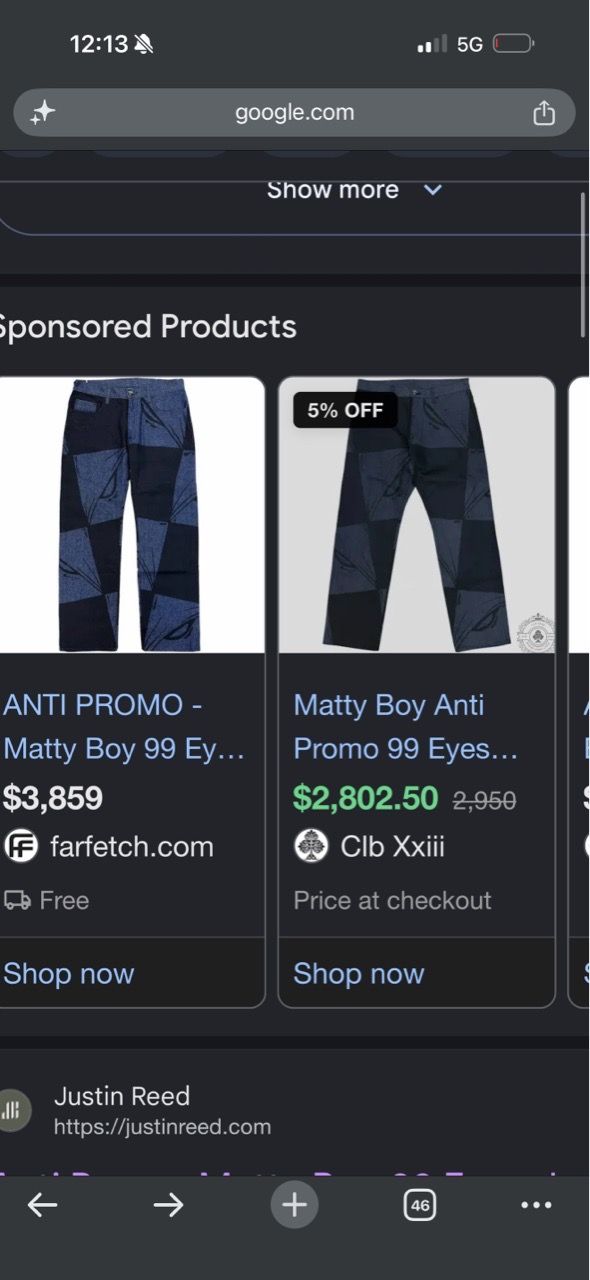Image resolution: width=590 pixels, height=1280 pixels.
Task: Open a new tab with plus button
Action: 294,1205
